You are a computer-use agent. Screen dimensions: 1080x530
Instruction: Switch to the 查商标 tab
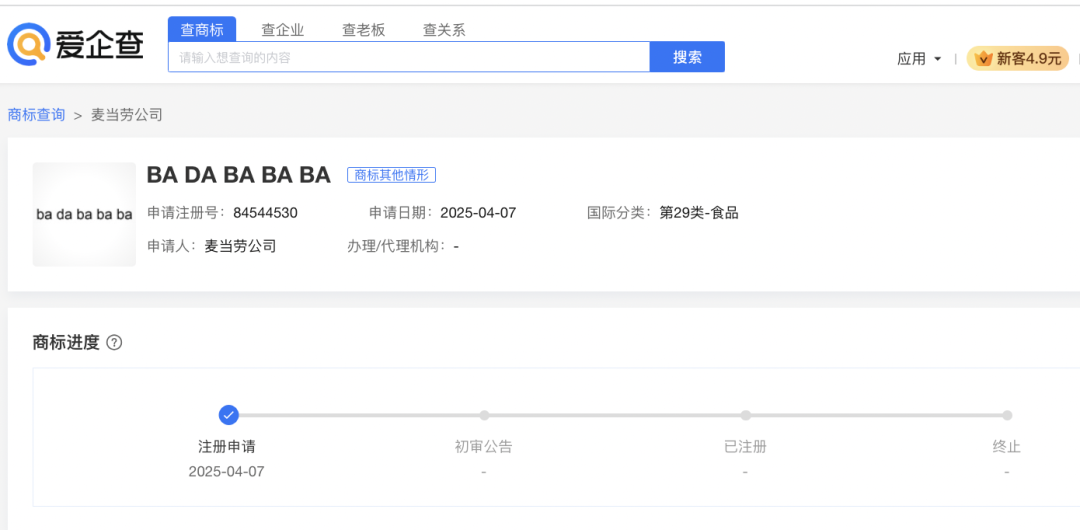[202, 30]
